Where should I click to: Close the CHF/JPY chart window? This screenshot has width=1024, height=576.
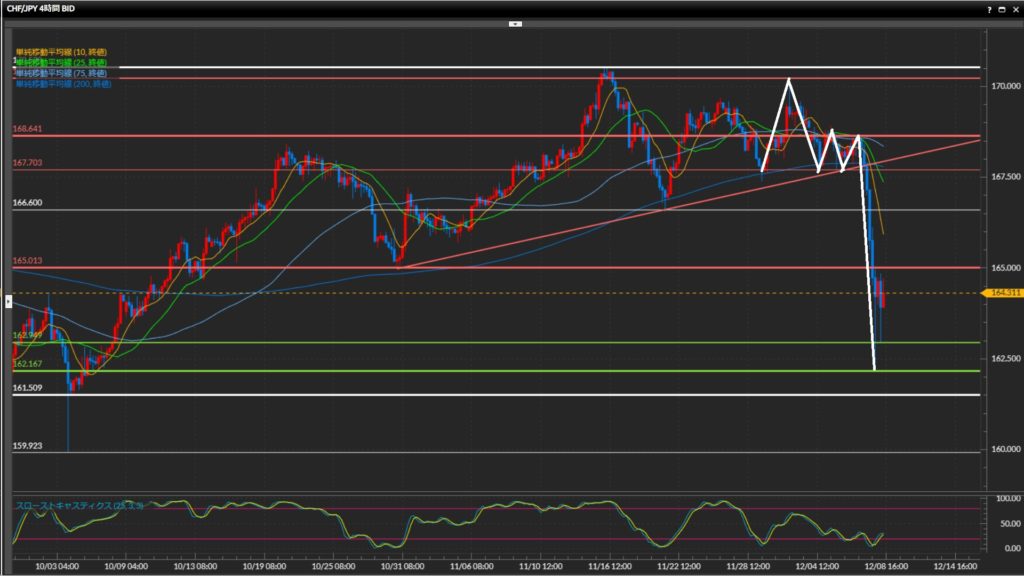pos(1015,8)
